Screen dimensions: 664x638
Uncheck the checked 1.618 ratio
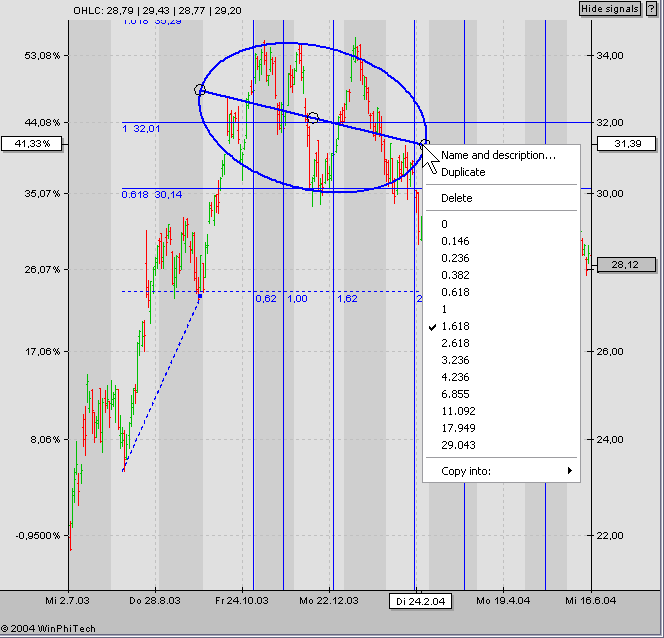[x=455, y=326]
